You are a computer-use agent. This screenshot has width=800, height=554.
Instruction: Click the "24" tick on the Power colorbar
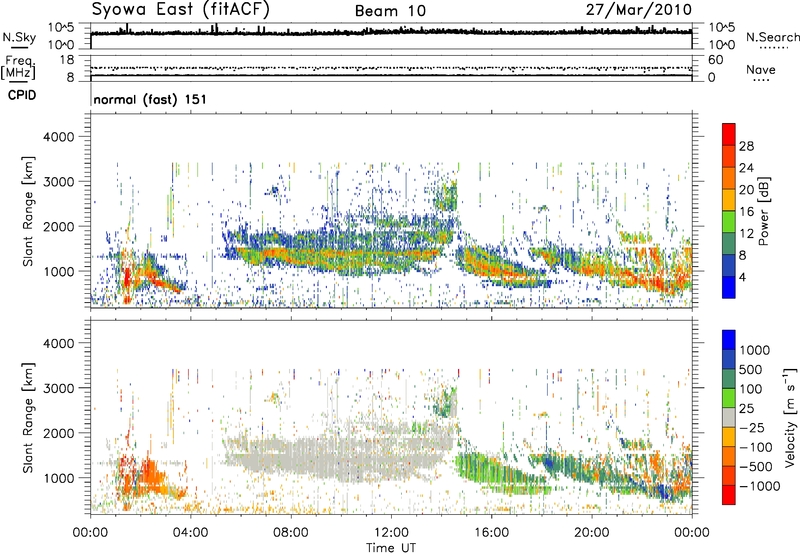746,168
